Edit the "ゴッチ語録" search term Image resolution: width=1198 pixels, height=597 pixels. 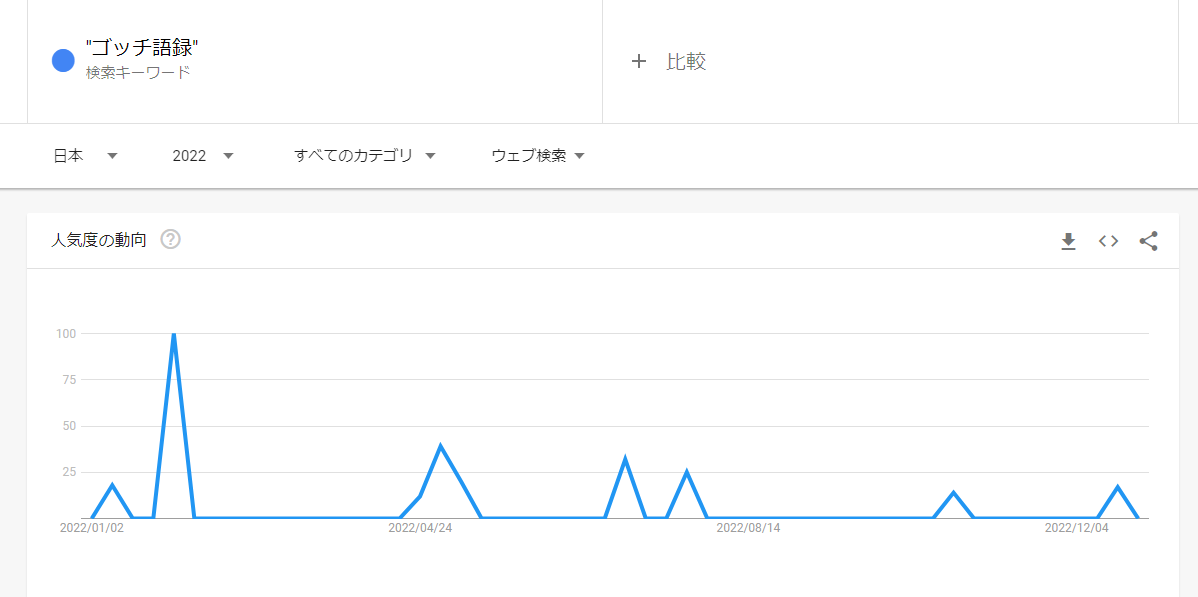click(143, 50)
